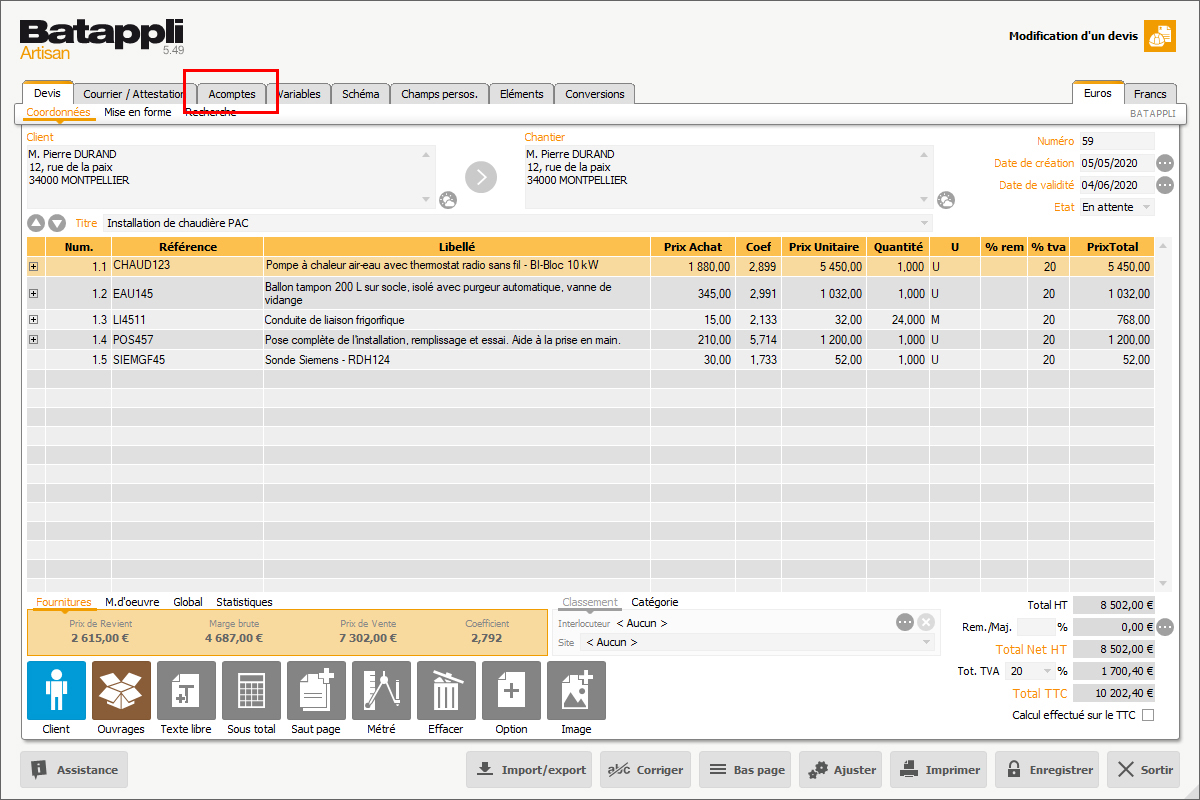The width and height of the screenshot is (1200, 800).
Task: Show the Global summary tab
Action: click(188, 602)
